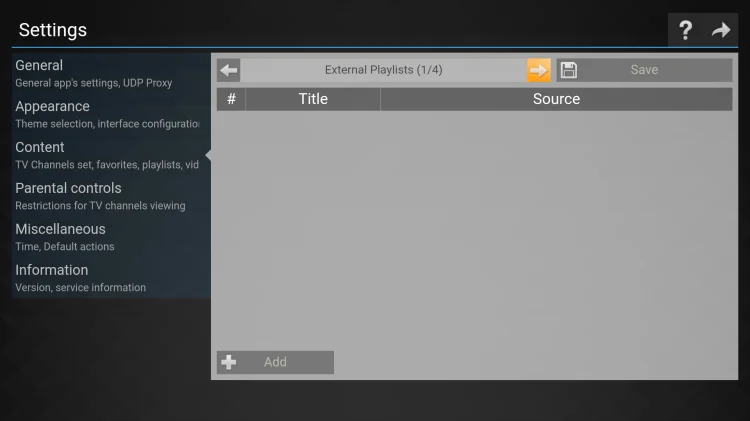Select the Source column header
The image size is (750, 421).
coord(556,99)
